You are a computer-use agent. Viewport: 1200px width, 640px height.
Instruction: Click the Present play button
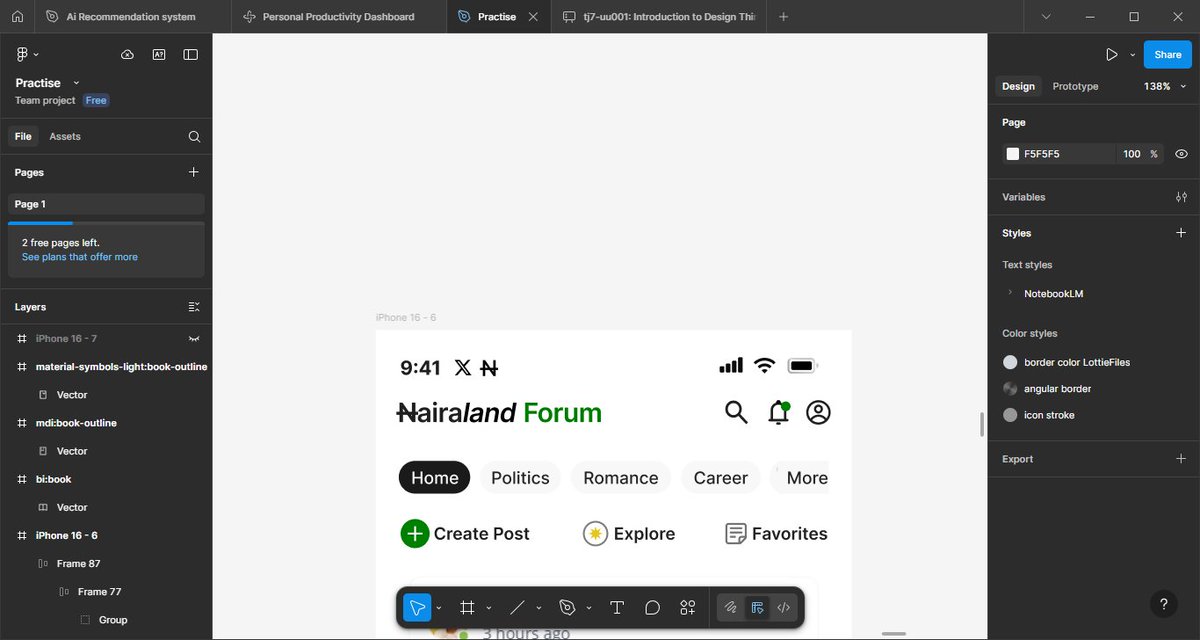pos(1111,55)
